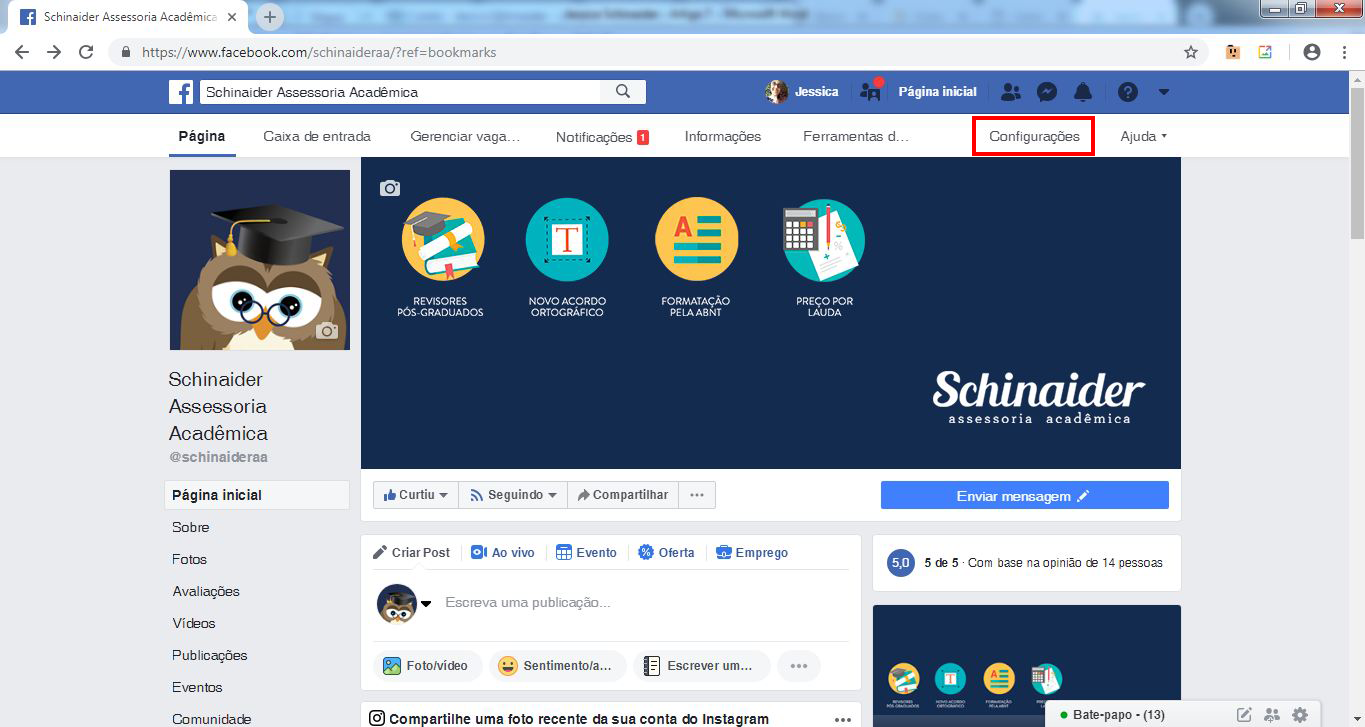Start an Ao vivo broadcast
The width and height of the screenshot is (1365, 727).
503,552
